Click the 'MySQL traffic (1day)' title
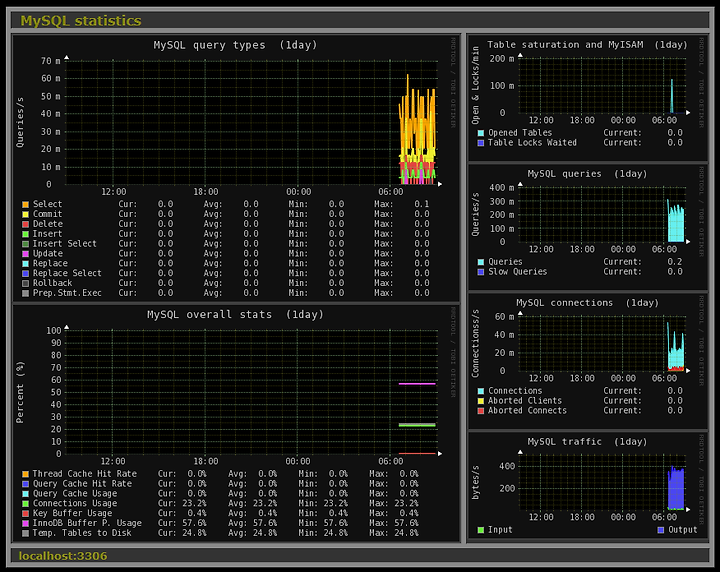Image resolution: width=720 pixels, height=572 pixels. point(587,442)
